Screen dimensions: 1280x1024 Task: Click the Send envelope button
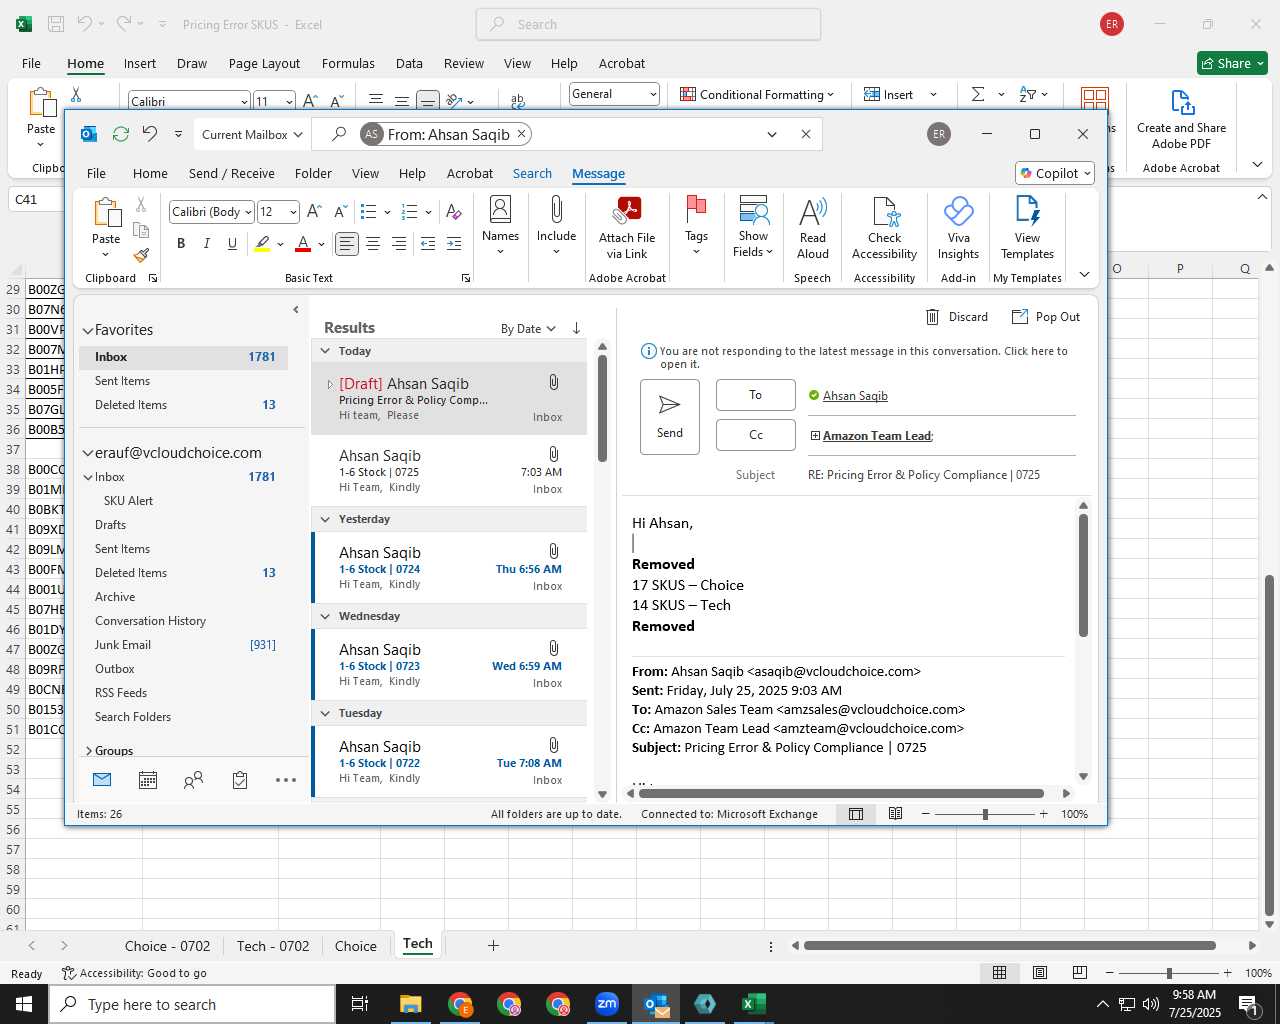[670, 417]
